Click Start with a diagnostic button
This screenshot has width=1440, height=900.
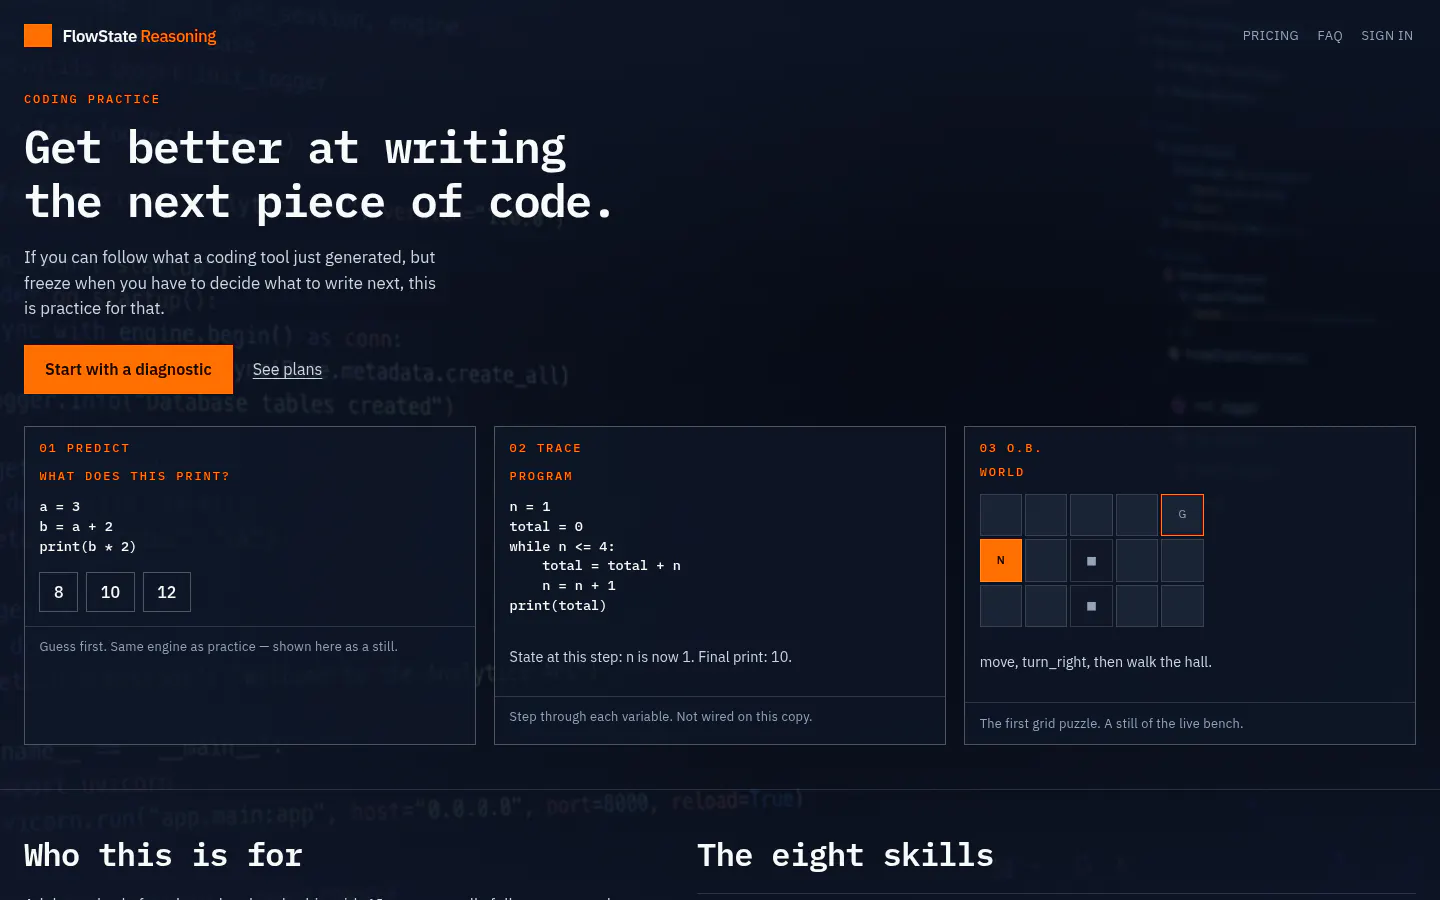(x=128, y=369)
